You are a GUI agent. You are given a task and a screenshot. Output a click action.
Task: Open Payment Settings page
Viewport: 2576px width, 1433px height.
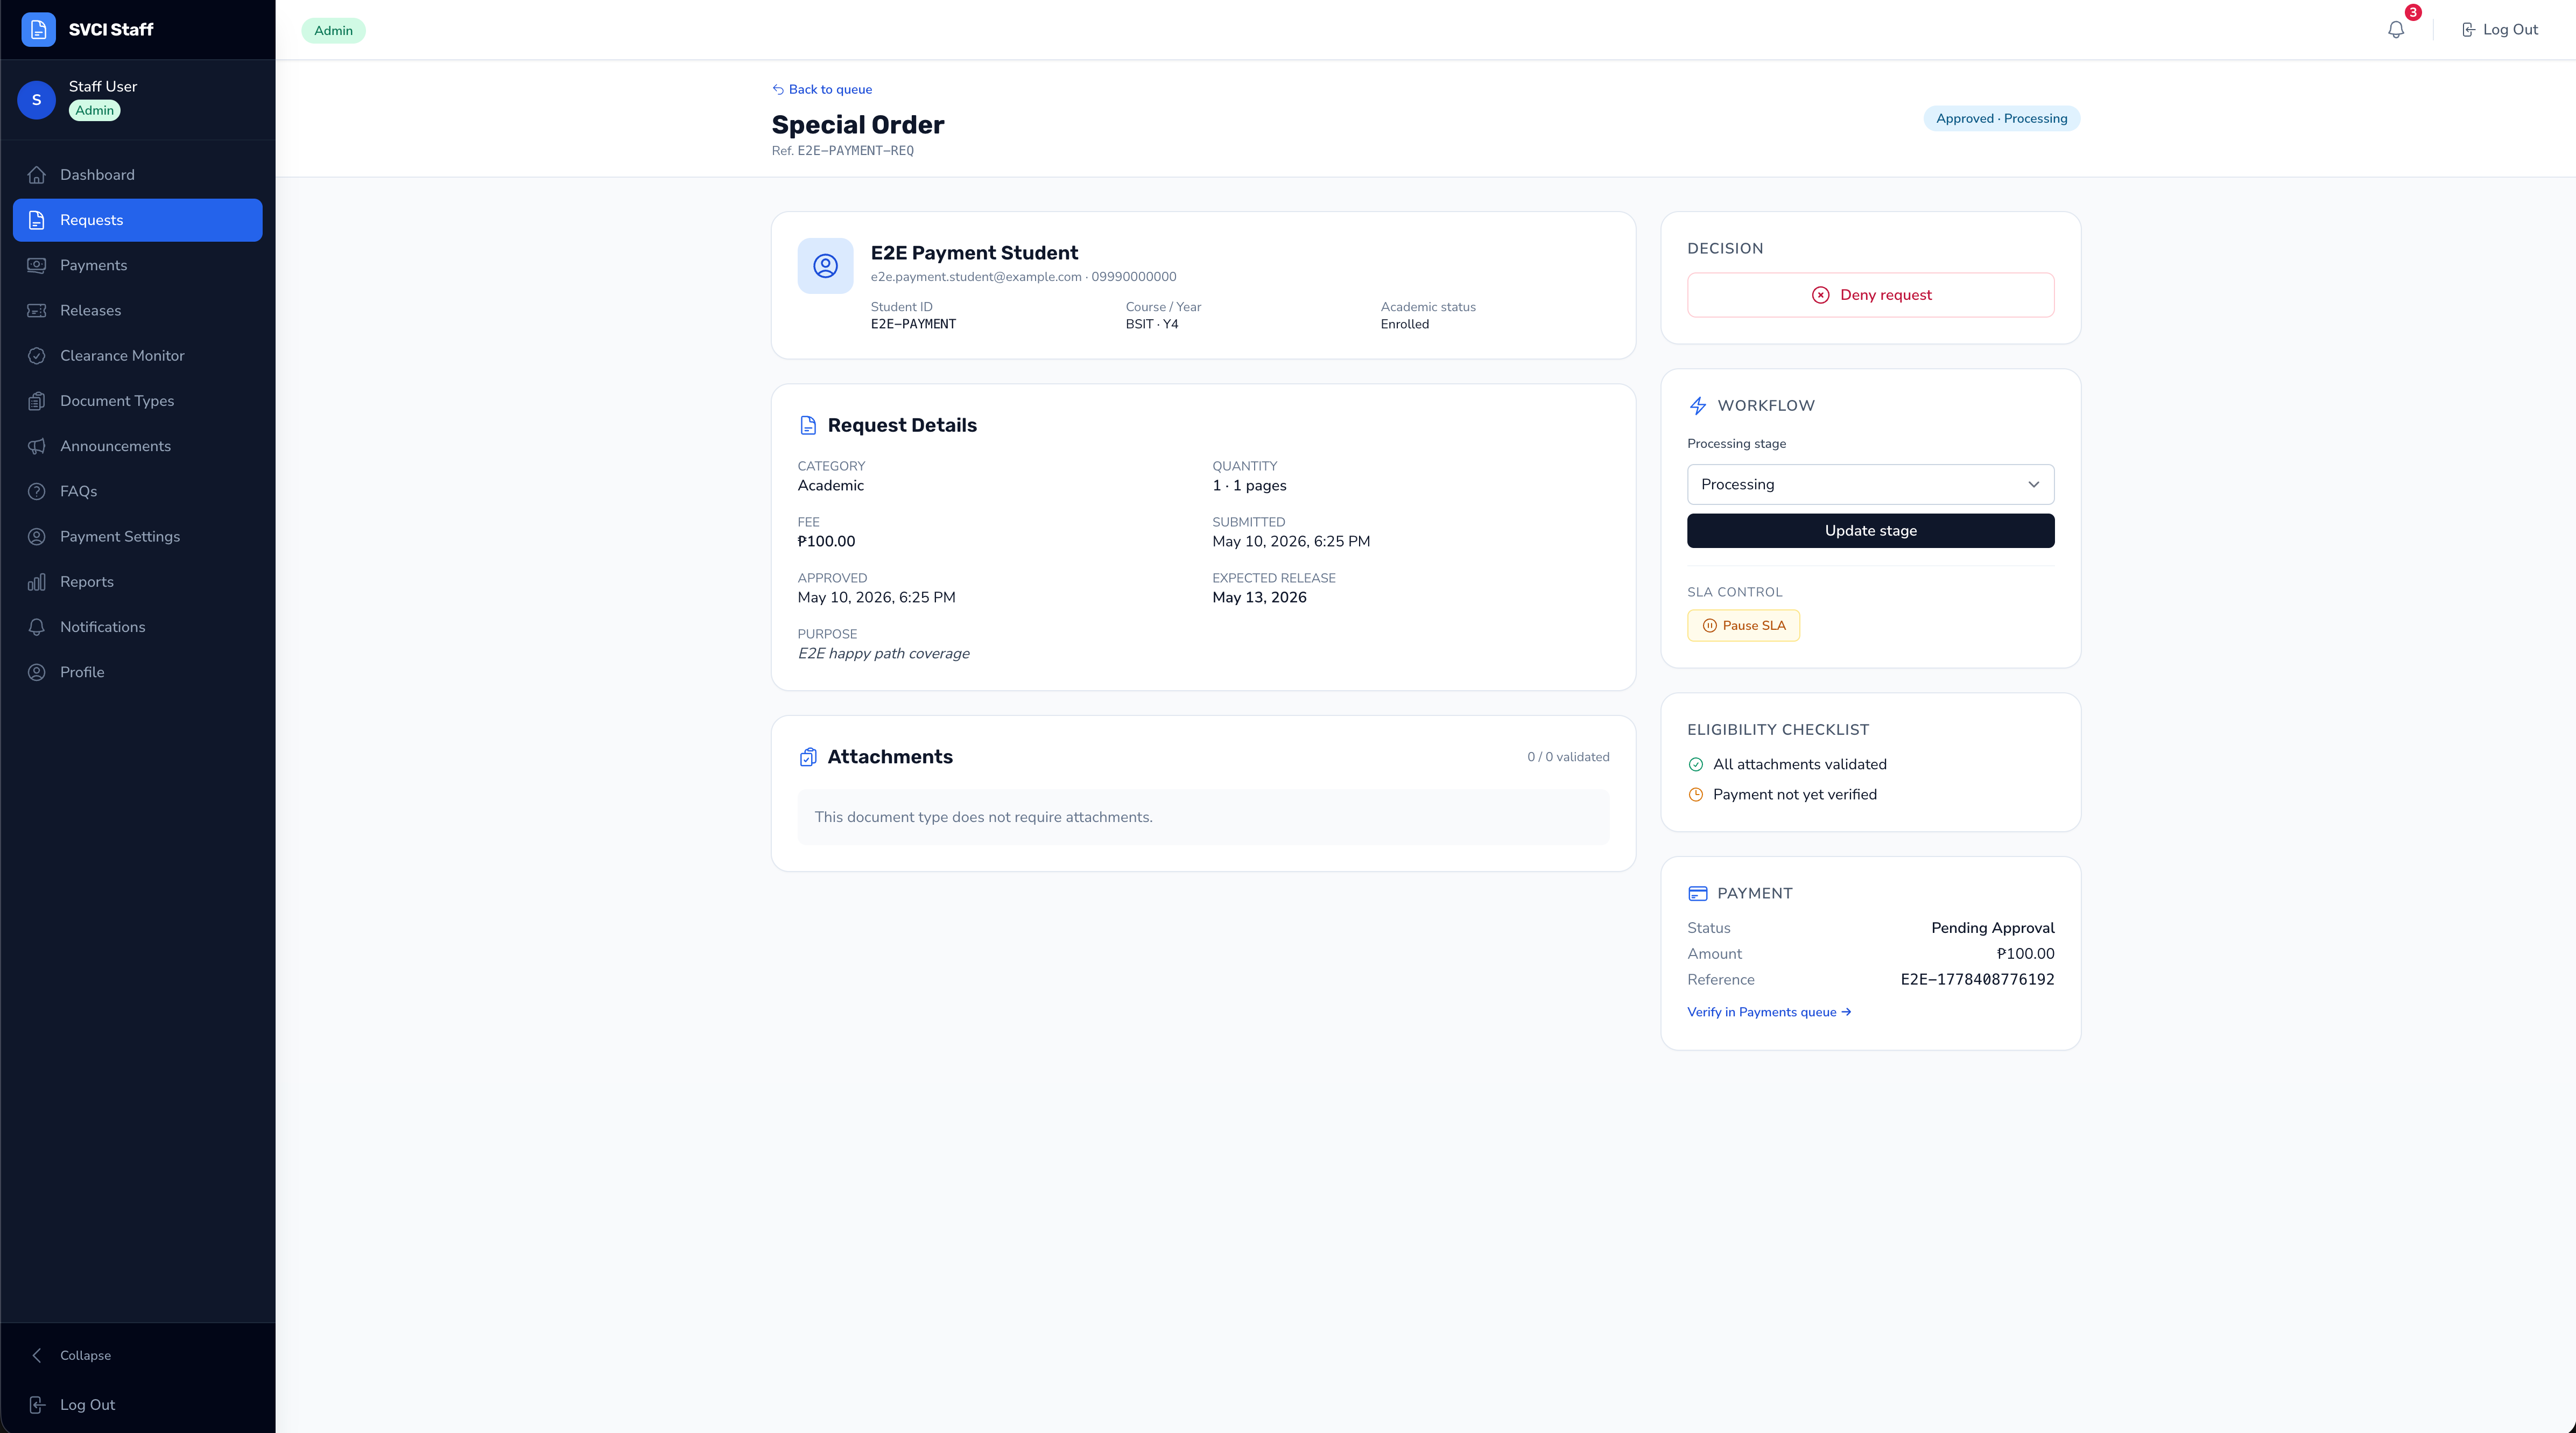click(x=137, y=537)
